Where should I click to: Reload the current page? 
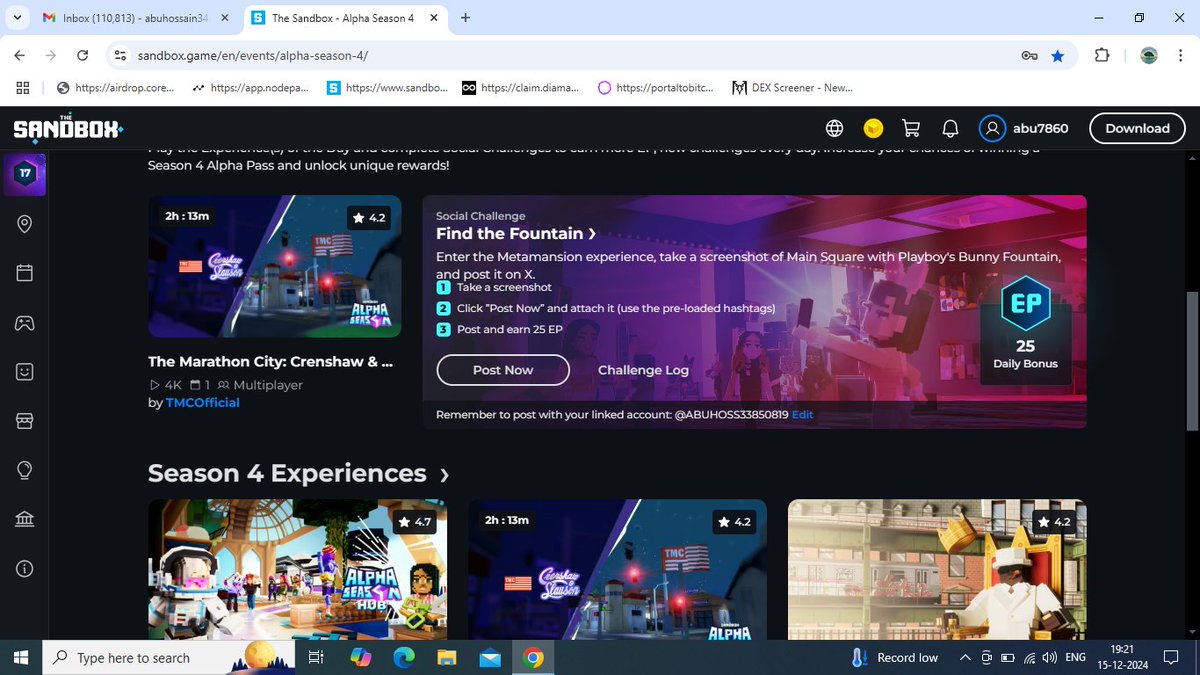83,55
